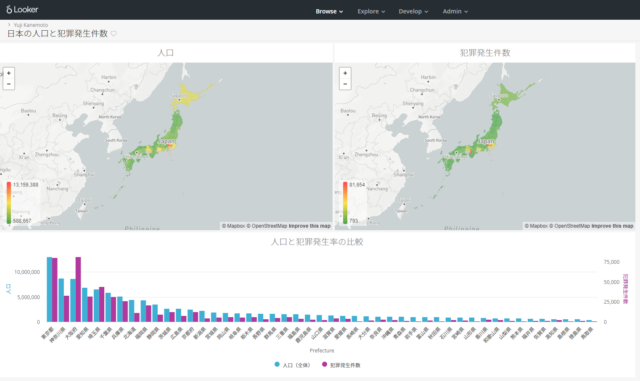This screenshot has width=640, height=381.
Task: Zoom in on the population map
Action: 9,73
